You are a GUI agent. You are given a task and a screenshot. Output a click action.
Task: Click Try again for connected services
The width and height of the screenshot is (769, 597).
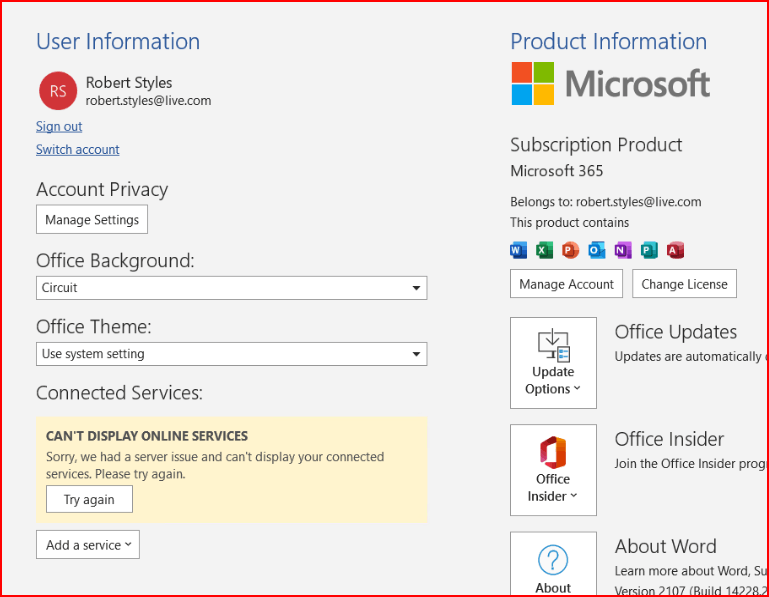pos(89,499)
